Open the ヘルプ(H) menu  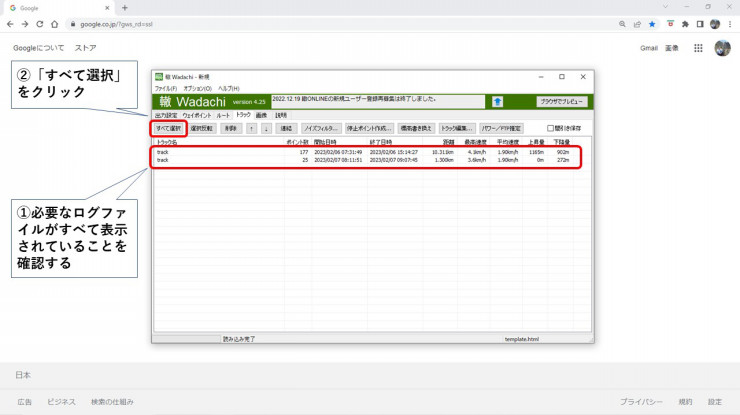[x=228, y=89]
